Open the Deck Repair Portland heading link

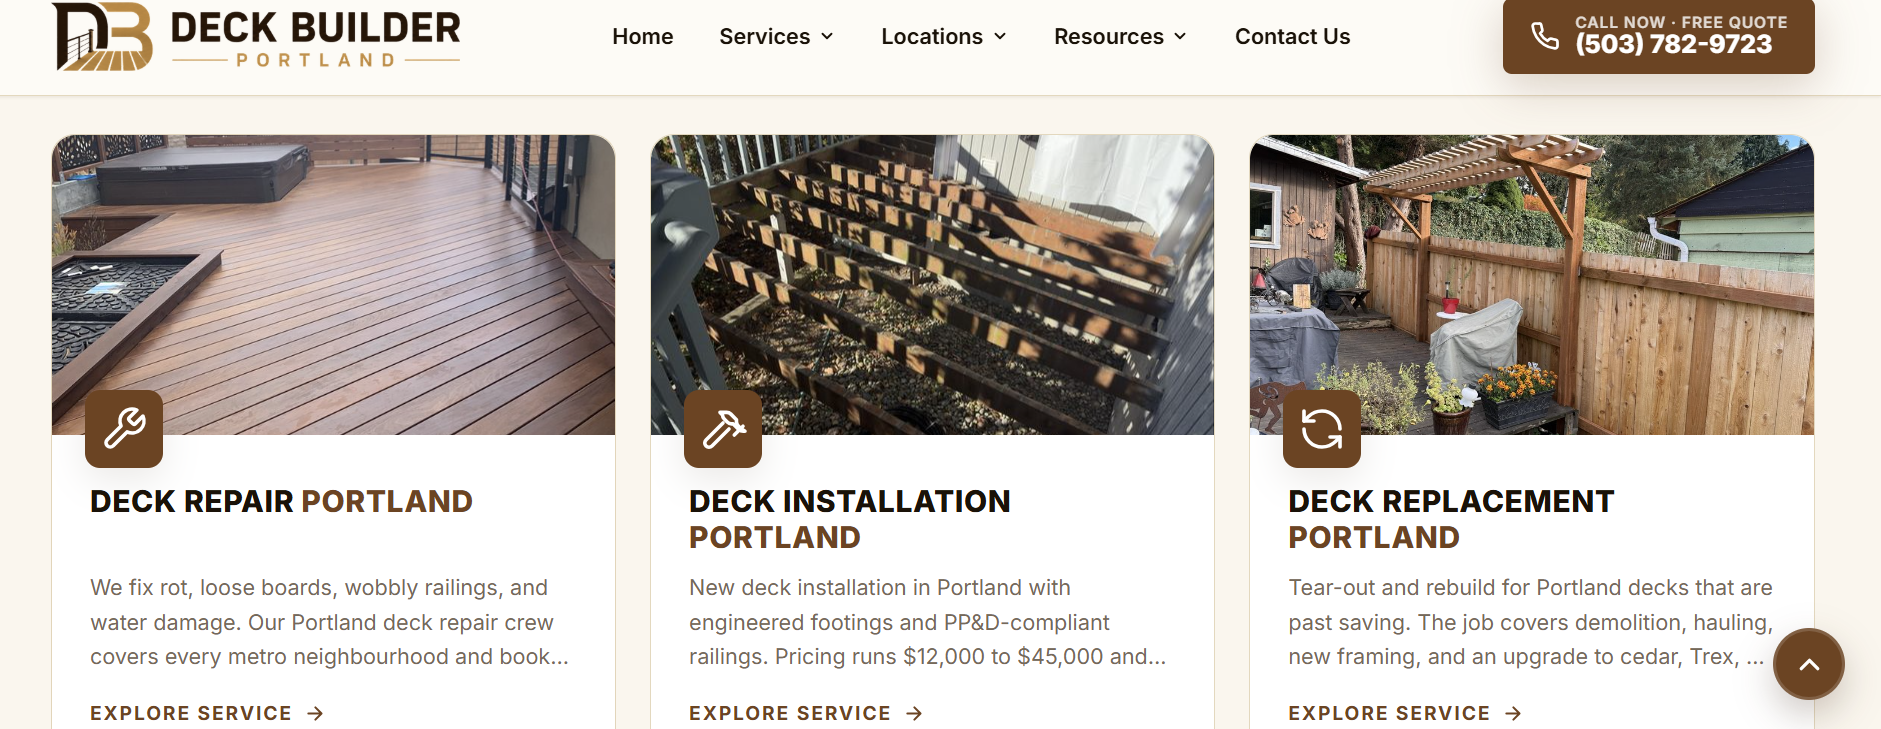[x=281, y=501]
